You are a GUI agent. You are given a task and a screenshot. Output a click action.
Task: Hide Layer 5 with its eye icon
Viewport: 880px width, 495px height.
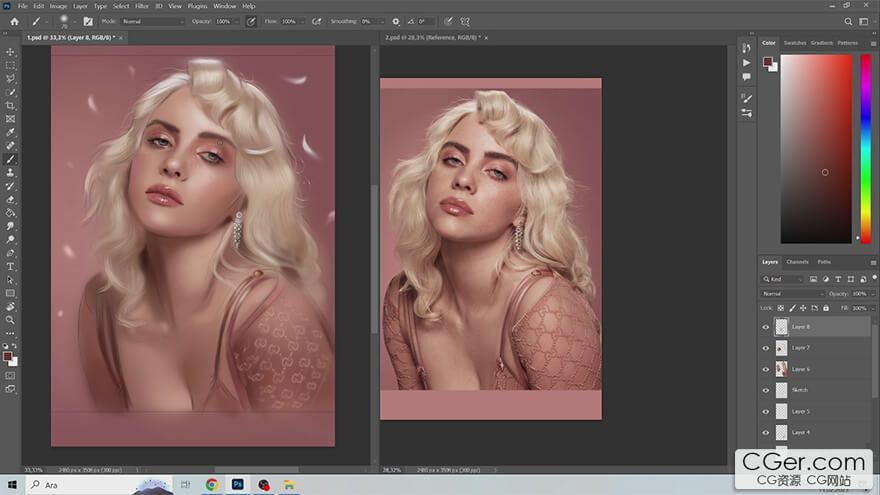click(x=766, y=411)
